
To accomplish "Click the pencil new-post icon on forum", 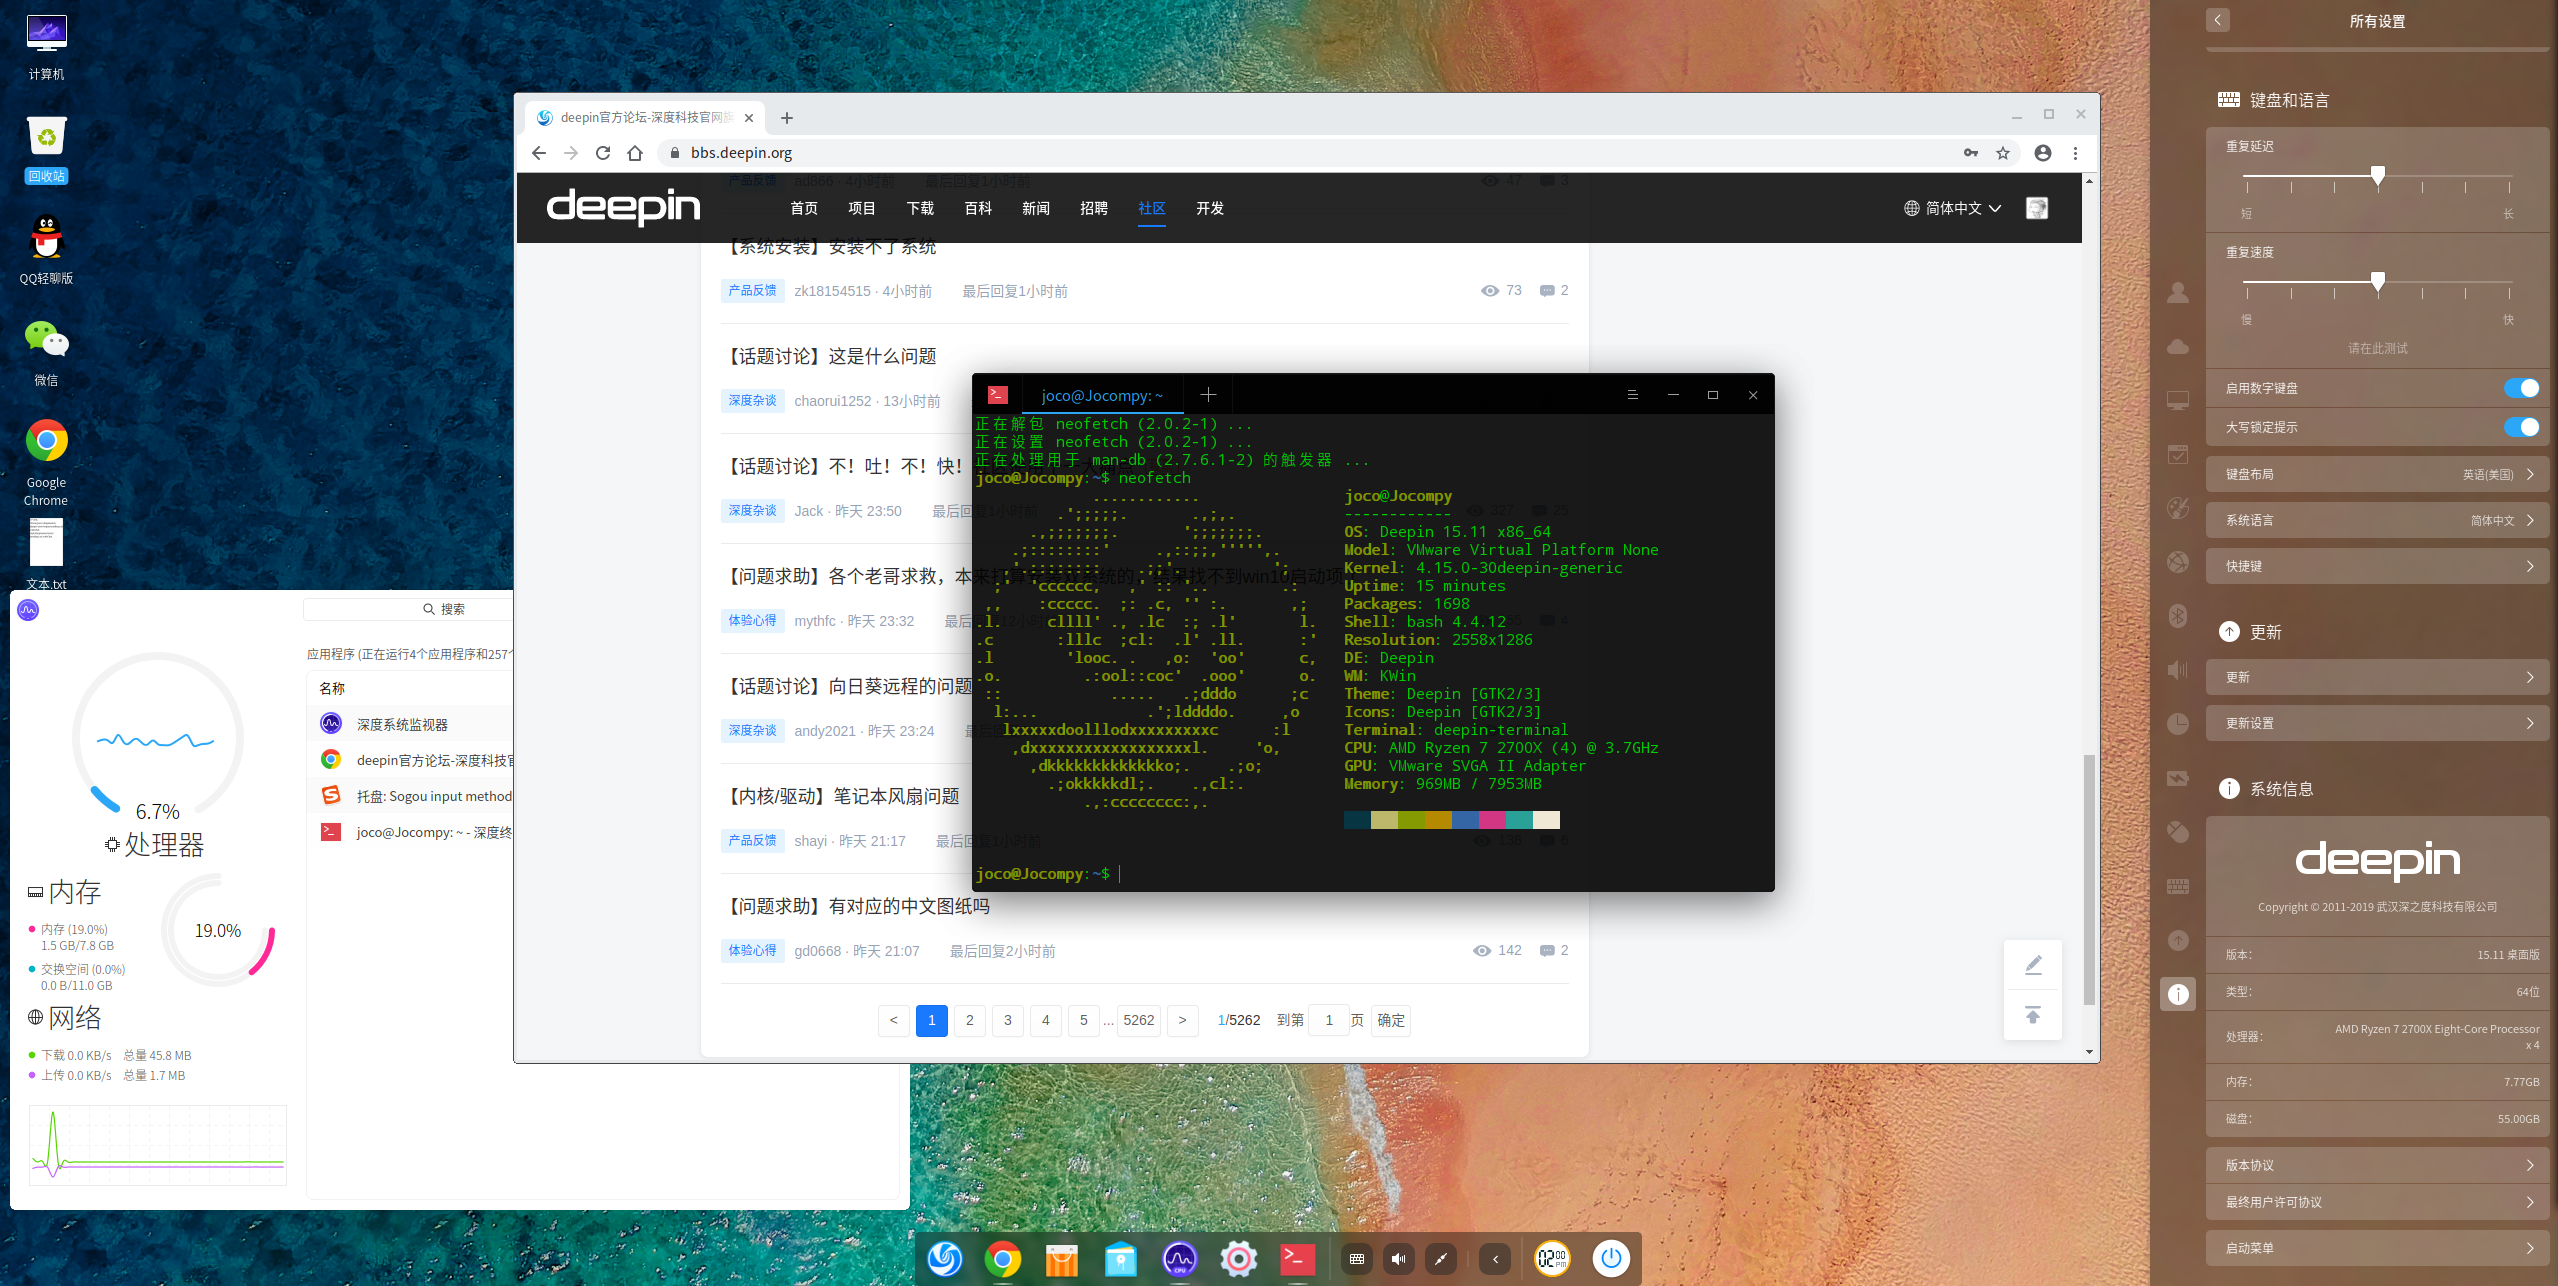I will [x=2033, y=965].
